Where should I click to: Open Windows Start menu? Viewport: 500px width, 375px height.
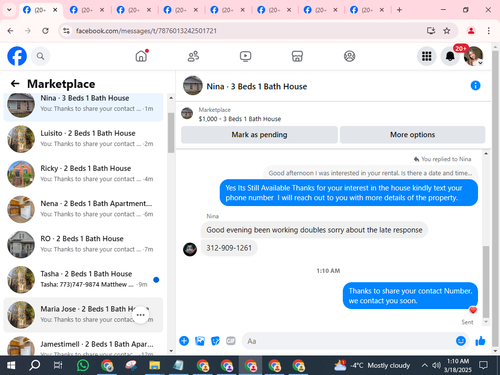tap(11, 365)
